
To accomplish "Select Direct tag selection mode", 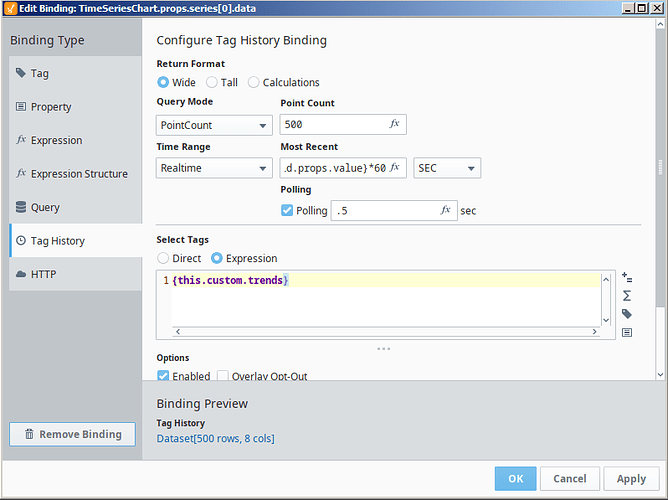I will pos(163,258).
